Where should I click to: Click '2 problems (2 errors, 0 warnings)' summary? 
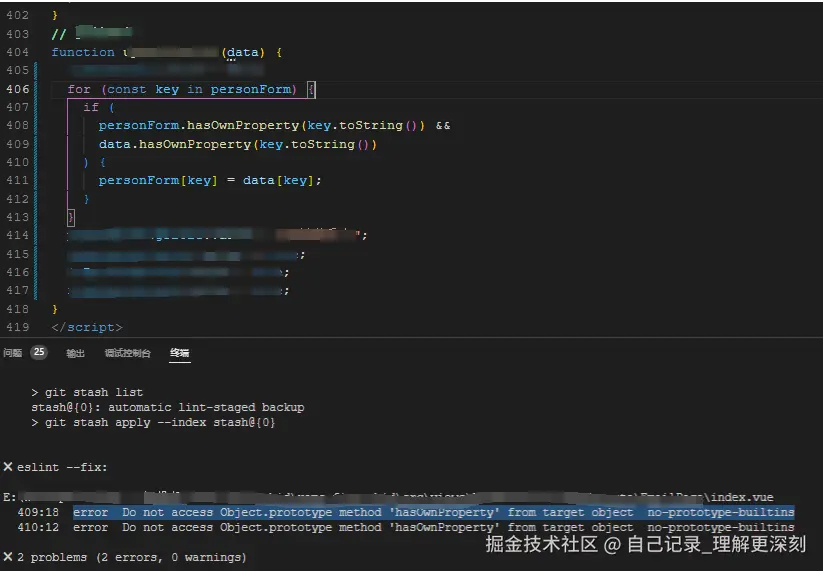132,557
